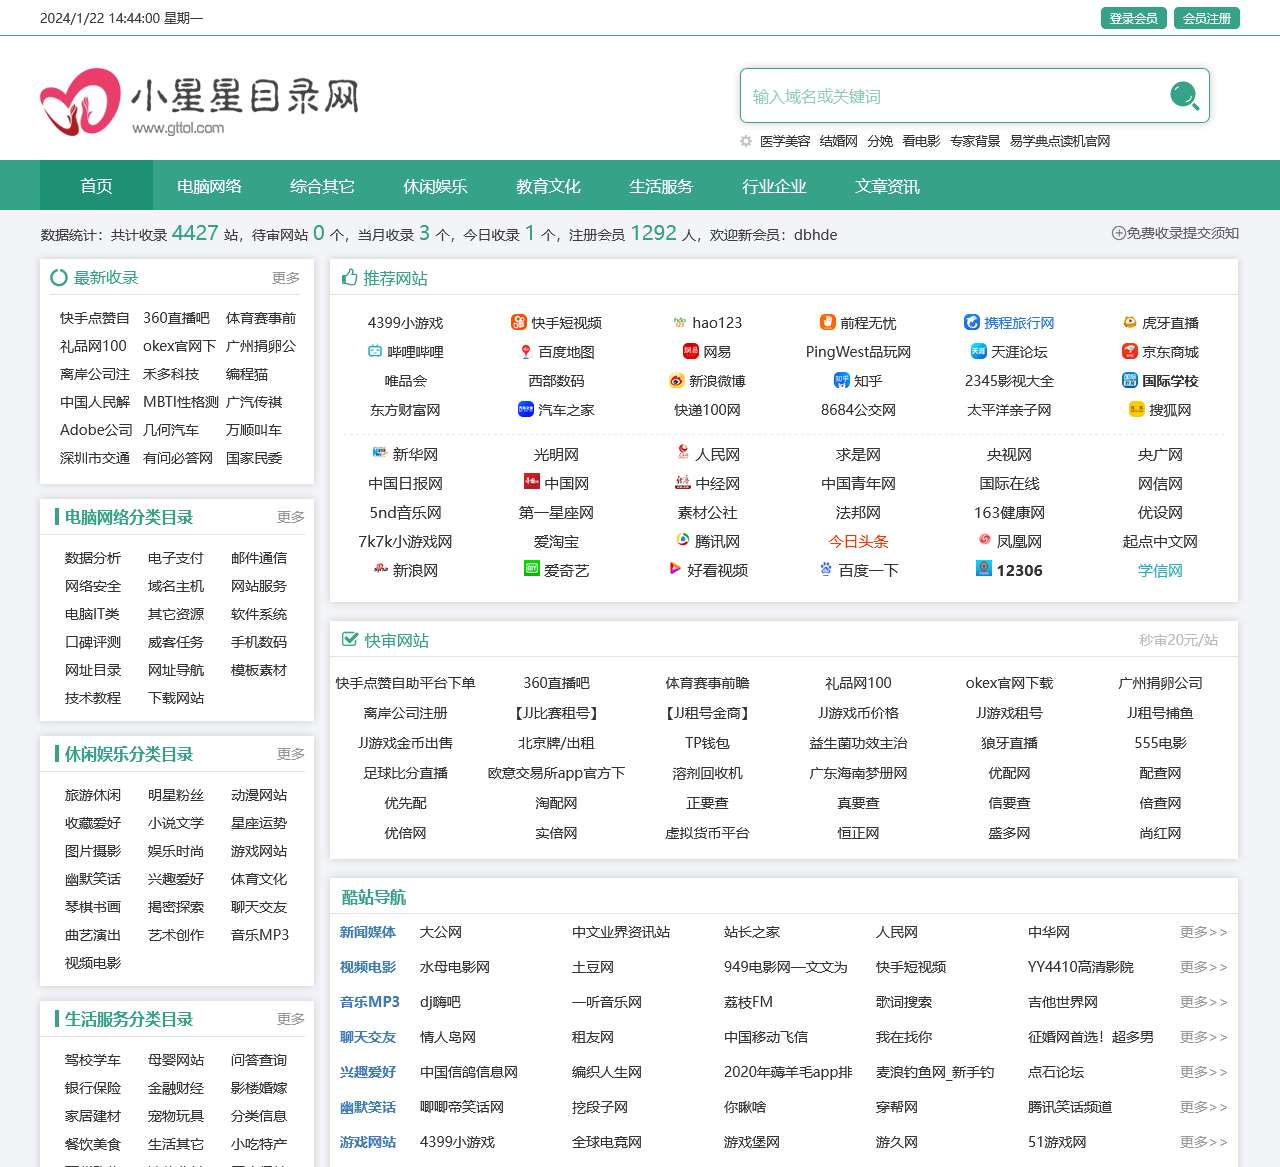Click the magnifier search icon
The image size is (1280, 1167).
pos(1184,96)
